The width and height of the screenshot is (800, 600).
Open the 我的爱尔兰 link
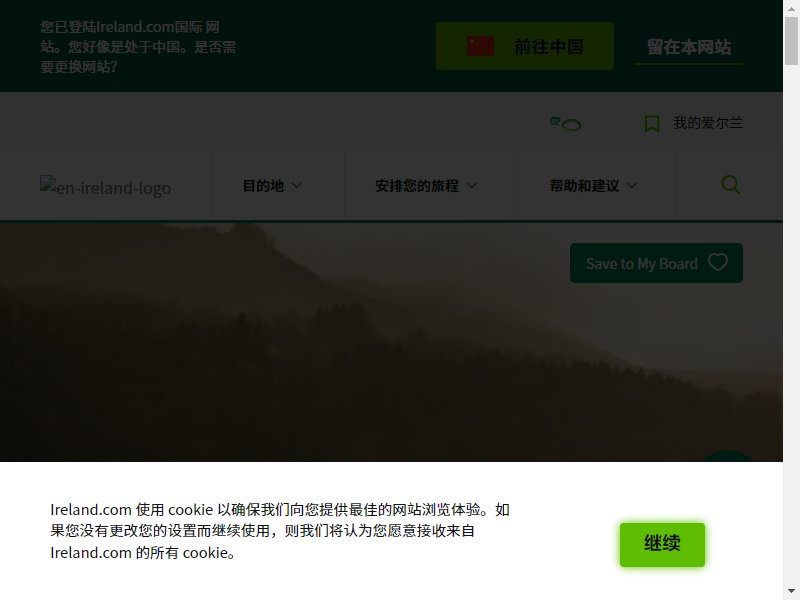point(708,123)
